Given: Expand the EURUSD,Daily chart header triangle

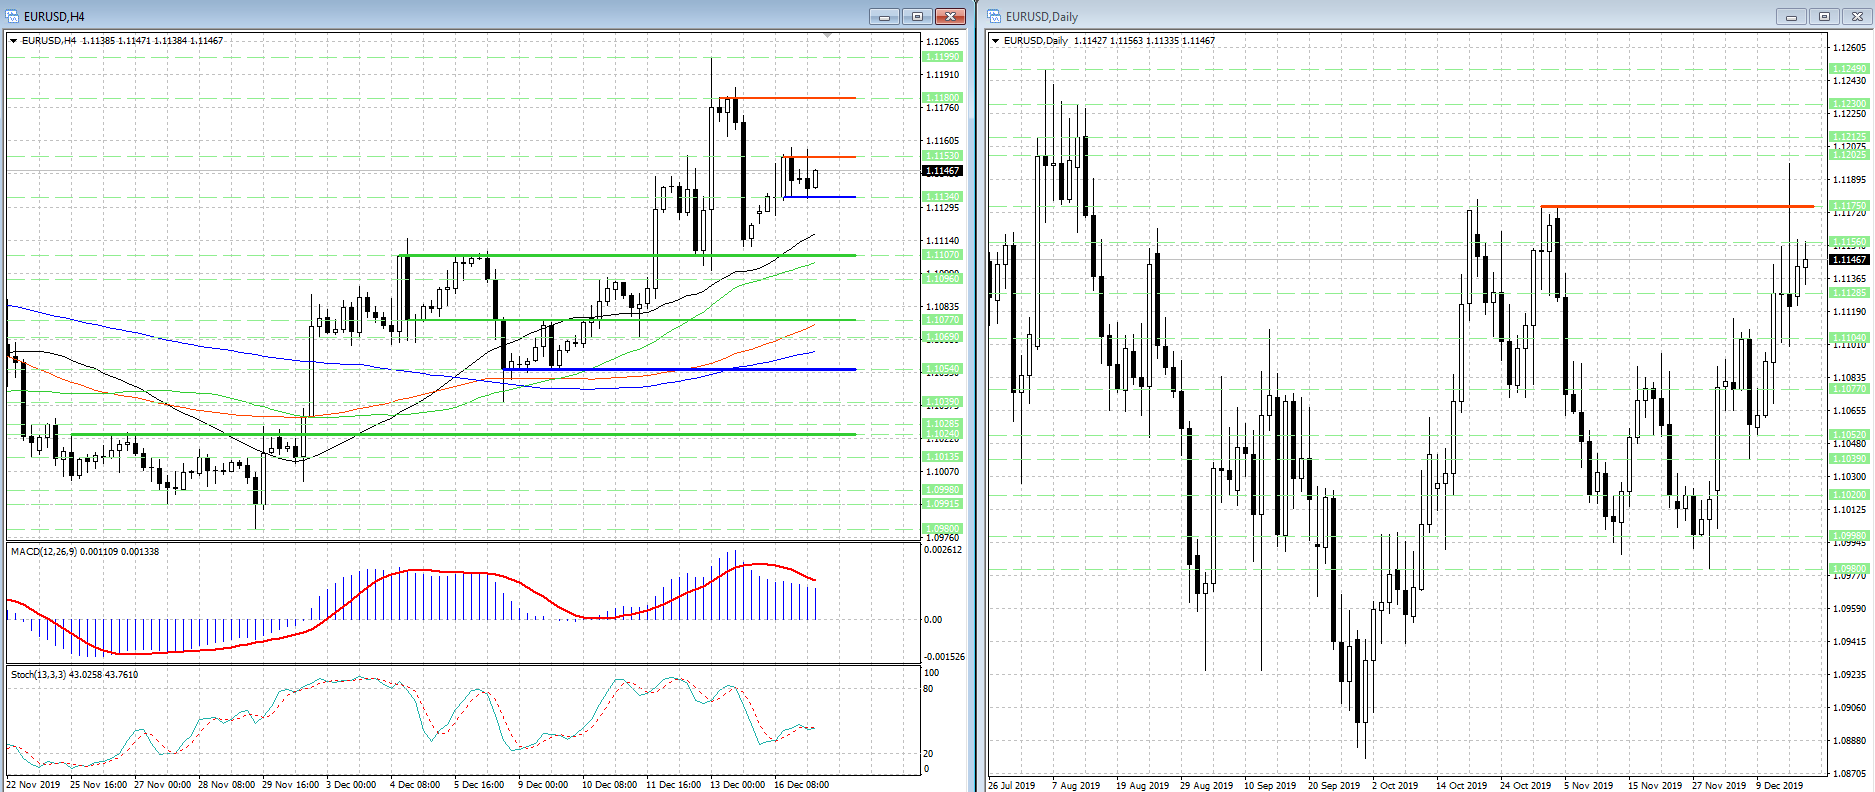Looking at the screenshot, I should [995, 41].
